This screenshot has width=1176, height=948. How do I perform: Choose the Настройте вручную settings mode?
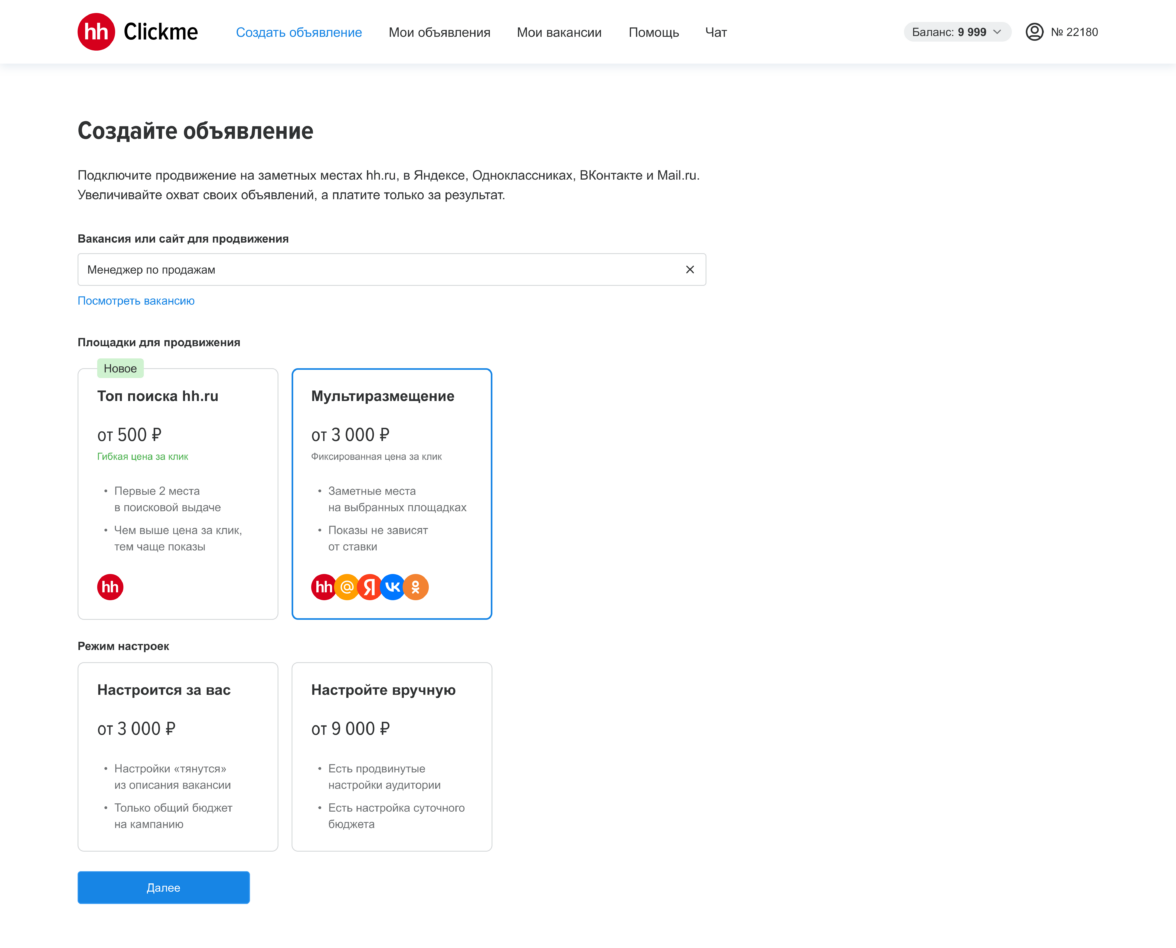coord(392,756)
